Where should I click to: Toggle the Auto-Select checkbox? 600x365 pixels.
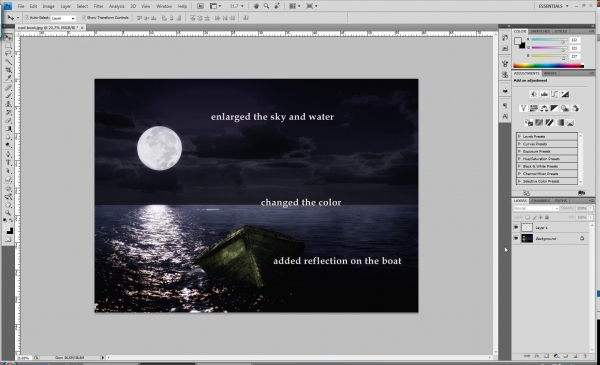pyautogui.click(x=27, y=18)
